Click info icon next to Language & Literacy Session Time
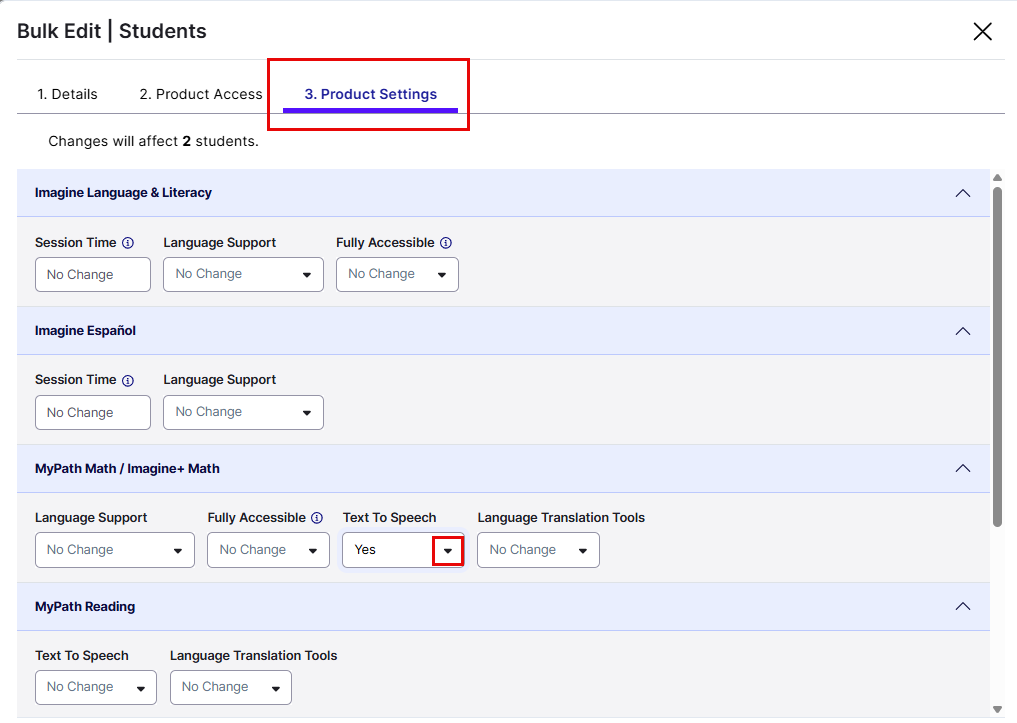This screenshot has height=723, width=1017. coord(127,243)
